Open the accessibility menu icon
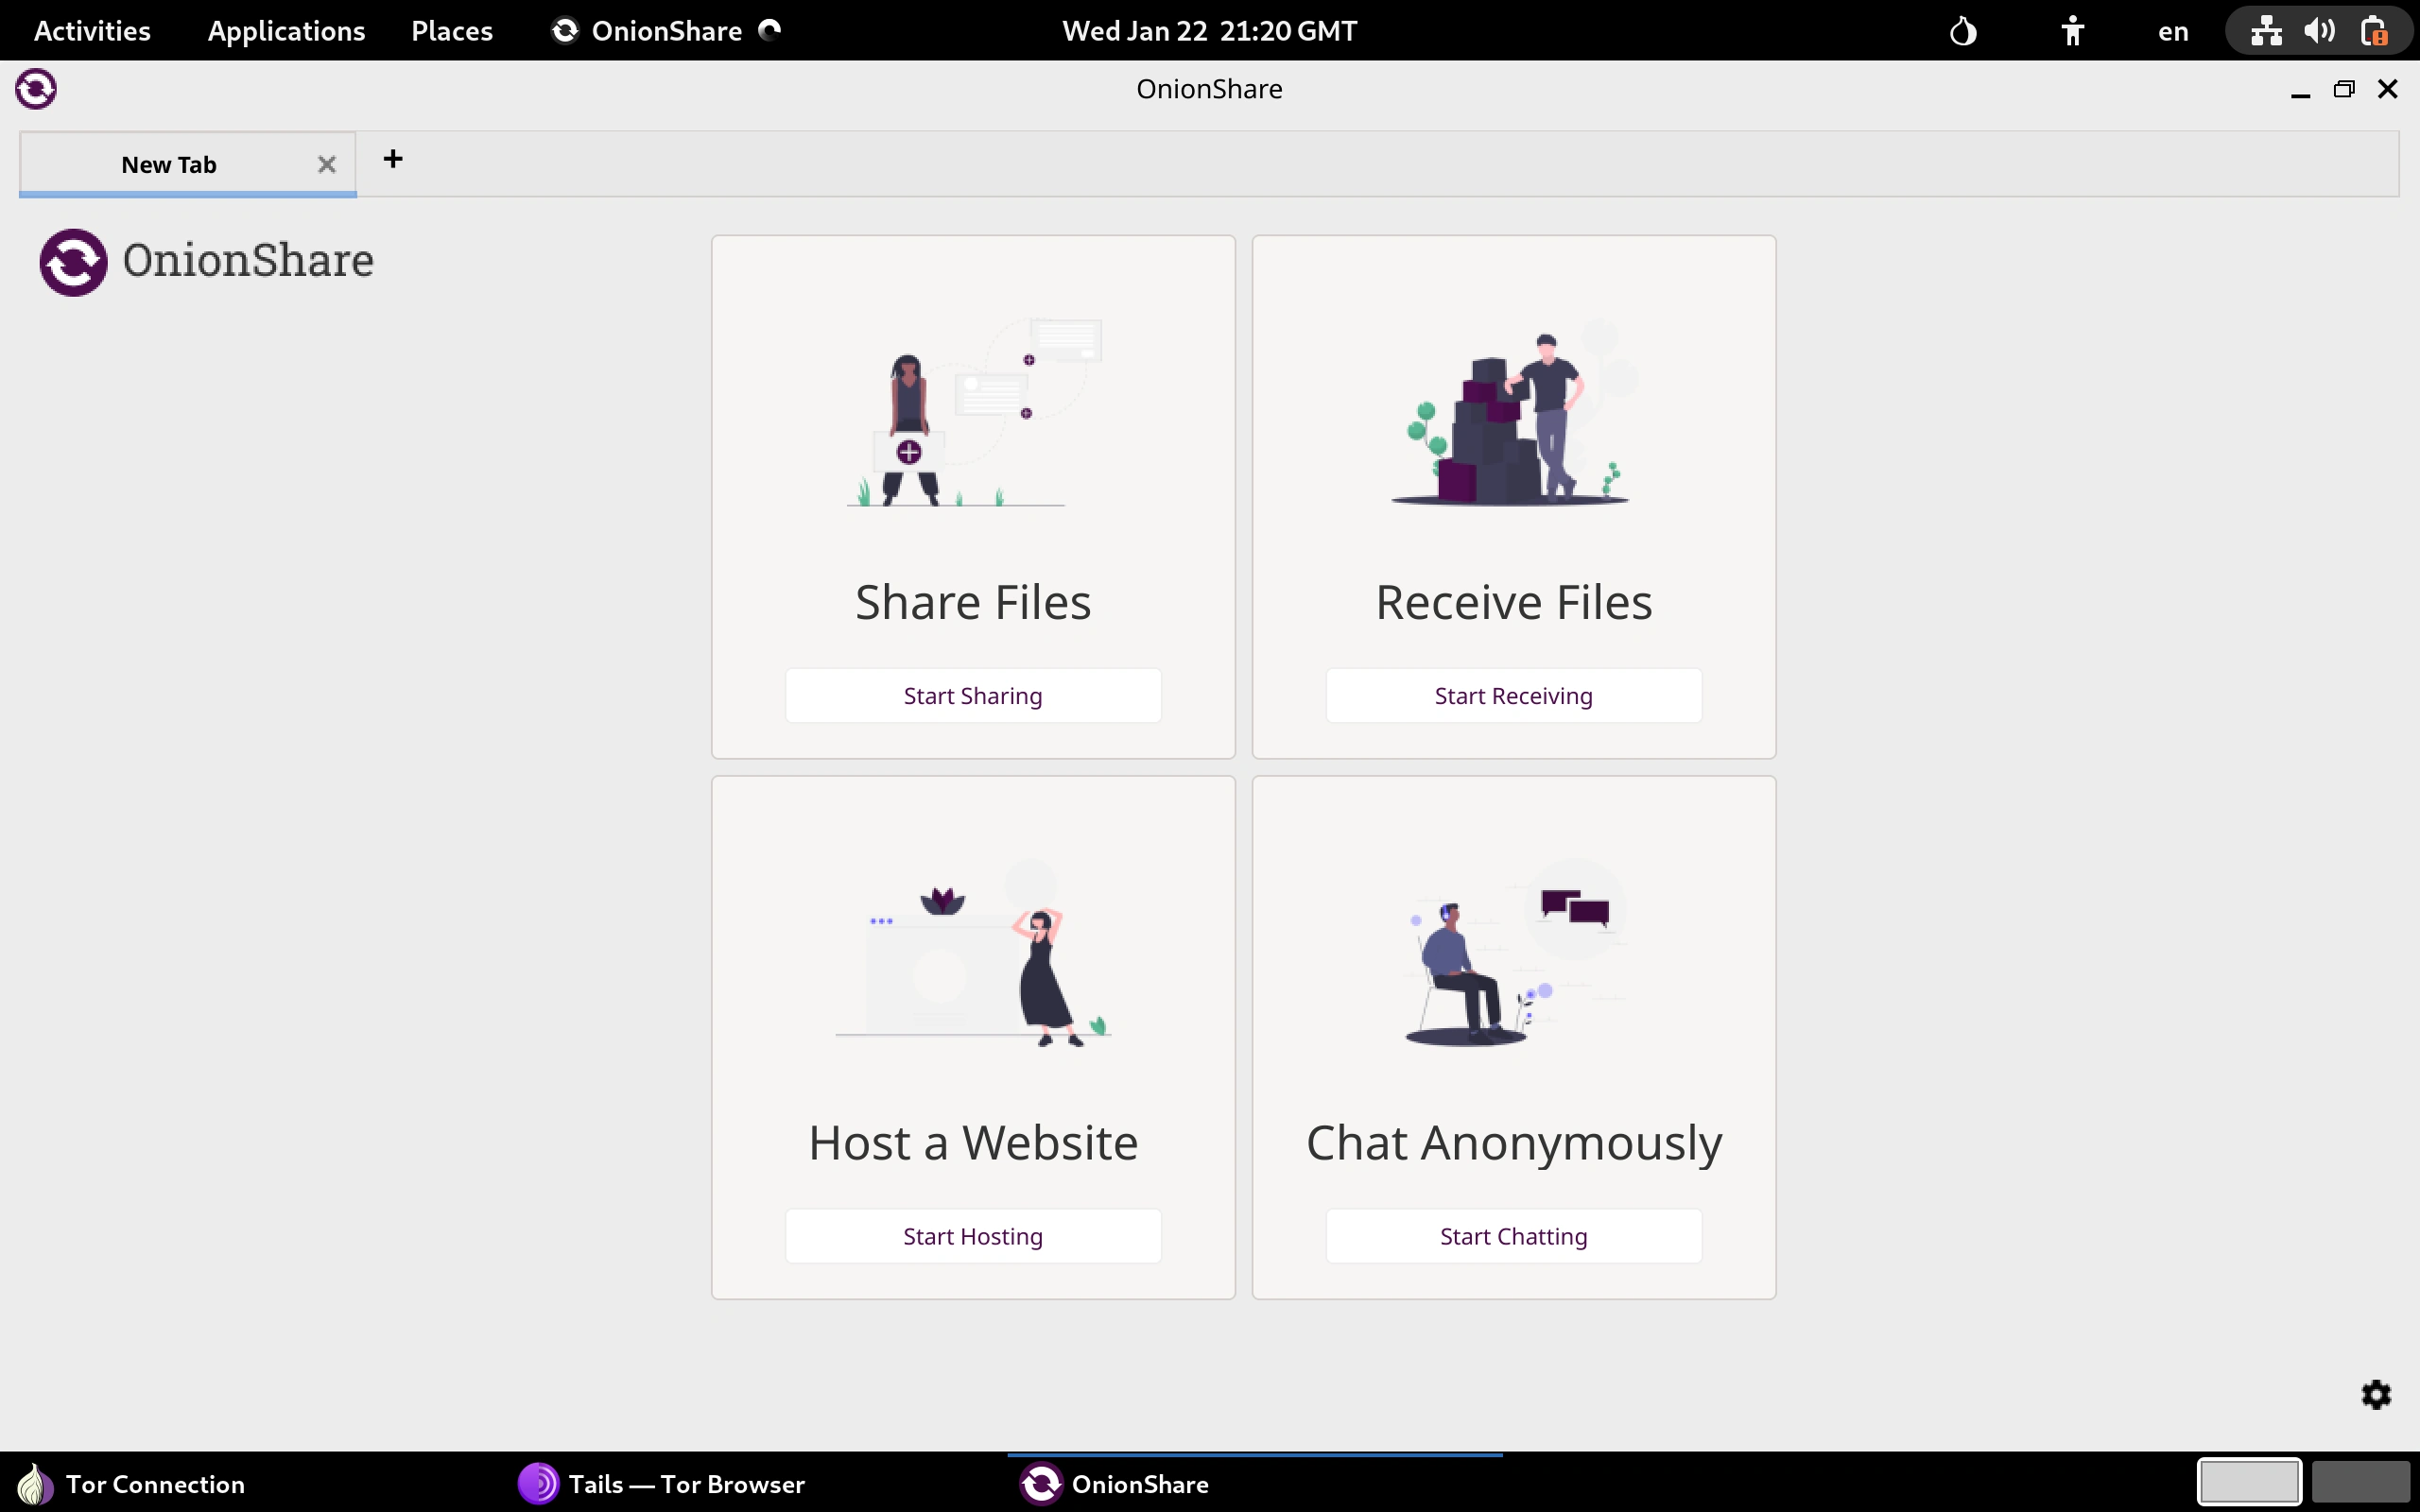The height and width of the screenshot is (1512, 2420). 2072,30
